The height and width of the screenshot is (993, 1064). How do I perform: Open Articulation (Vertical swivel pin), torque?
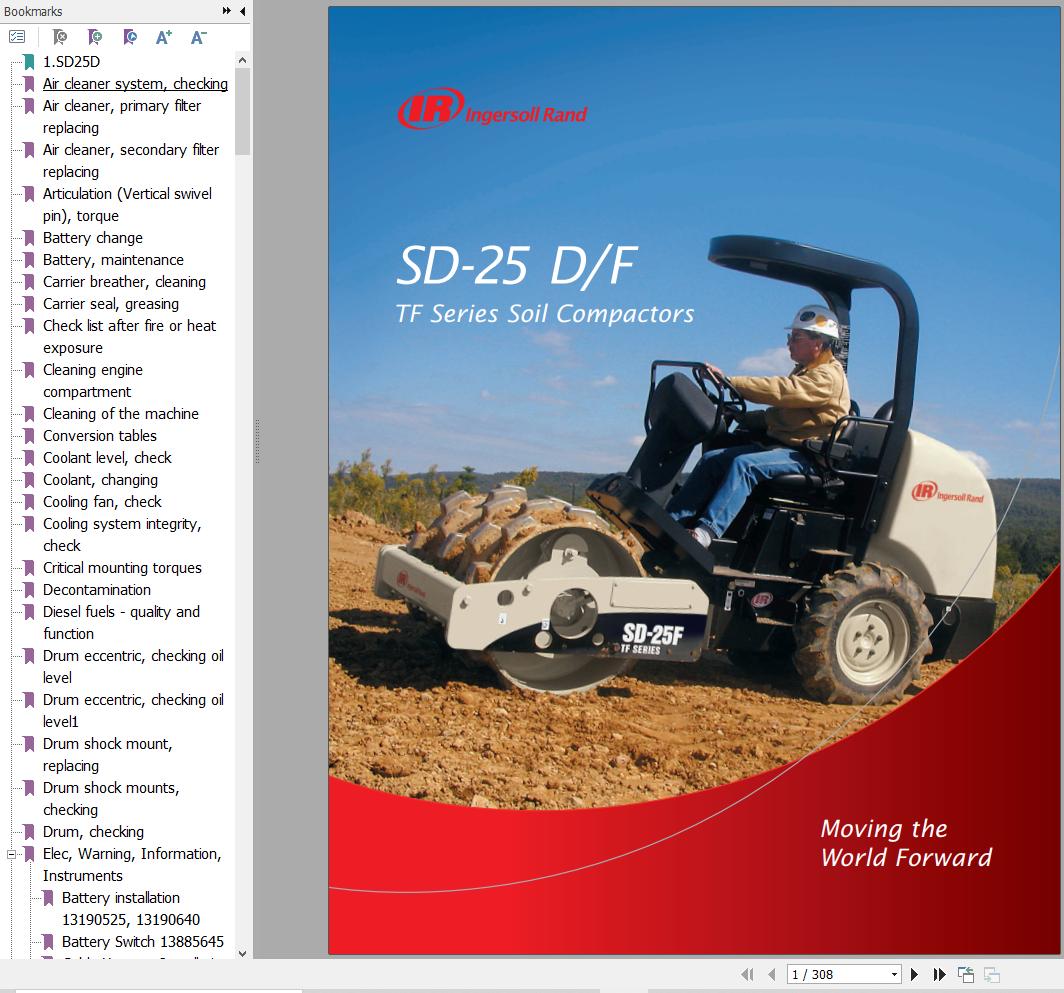(x=127, y=204)
